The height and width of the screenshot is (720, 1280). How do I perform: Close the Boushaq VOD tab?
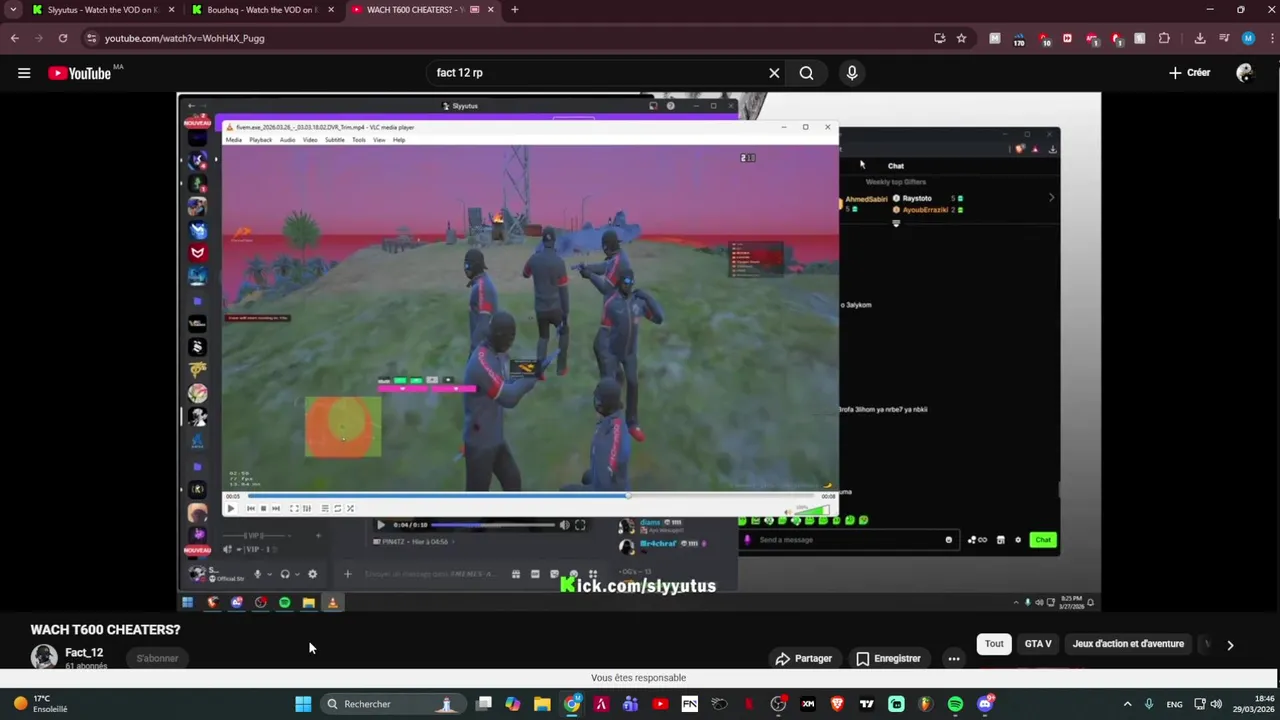(331, 10)
